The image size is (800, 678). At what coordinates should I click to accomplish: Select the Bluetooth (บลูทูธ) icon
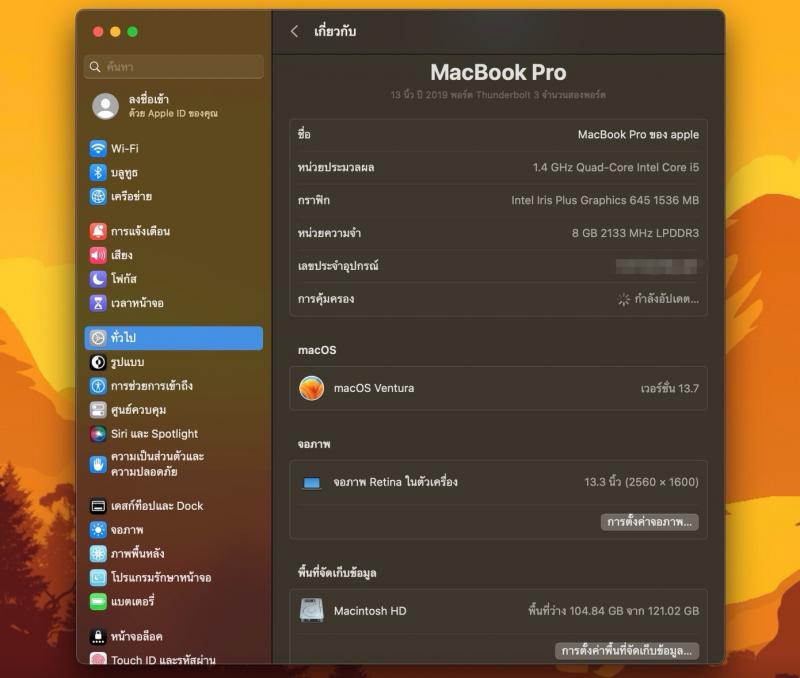click(x=98, y=173)
